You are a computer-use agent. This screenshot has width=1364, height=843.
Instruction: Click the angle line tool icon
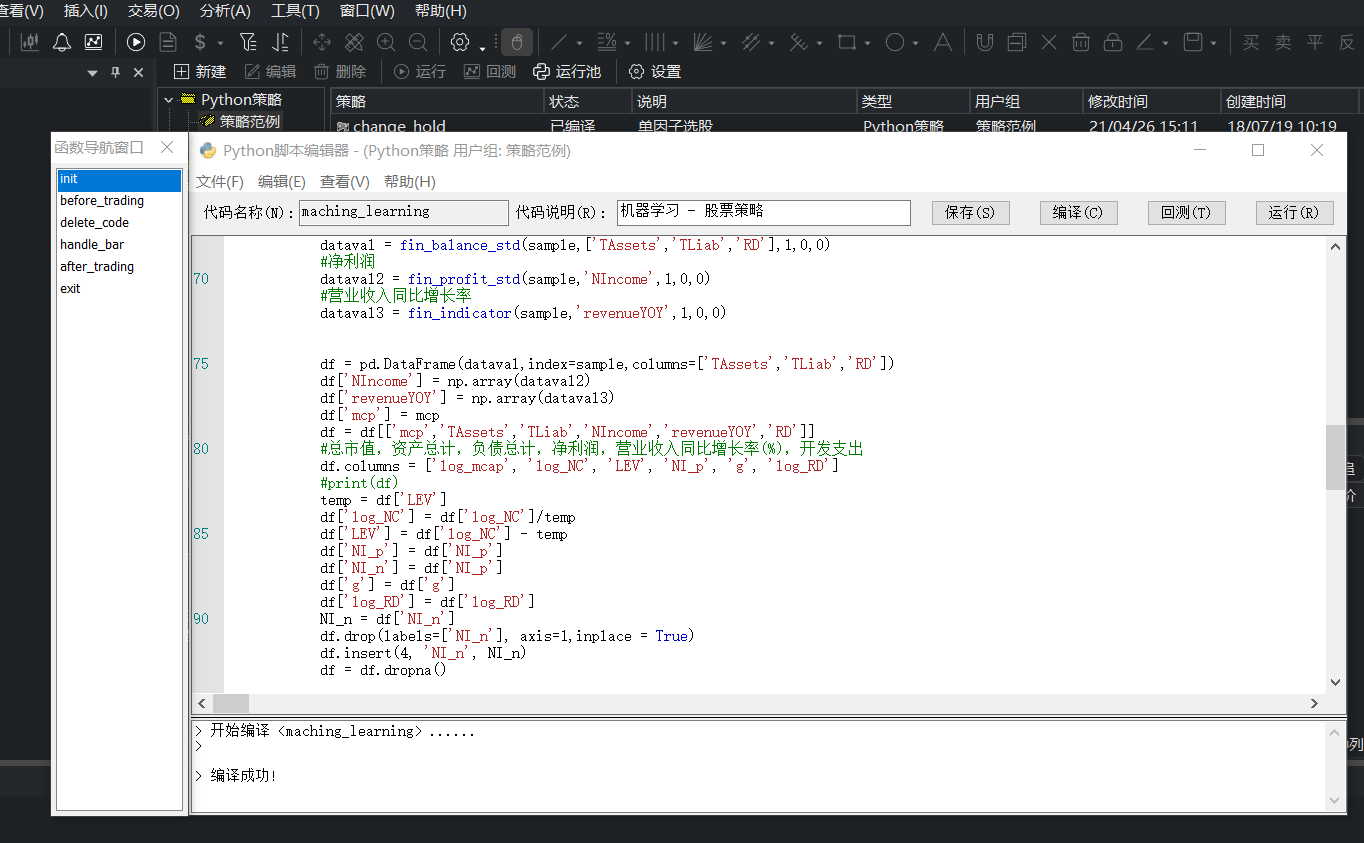click(x=1145, y=42)
